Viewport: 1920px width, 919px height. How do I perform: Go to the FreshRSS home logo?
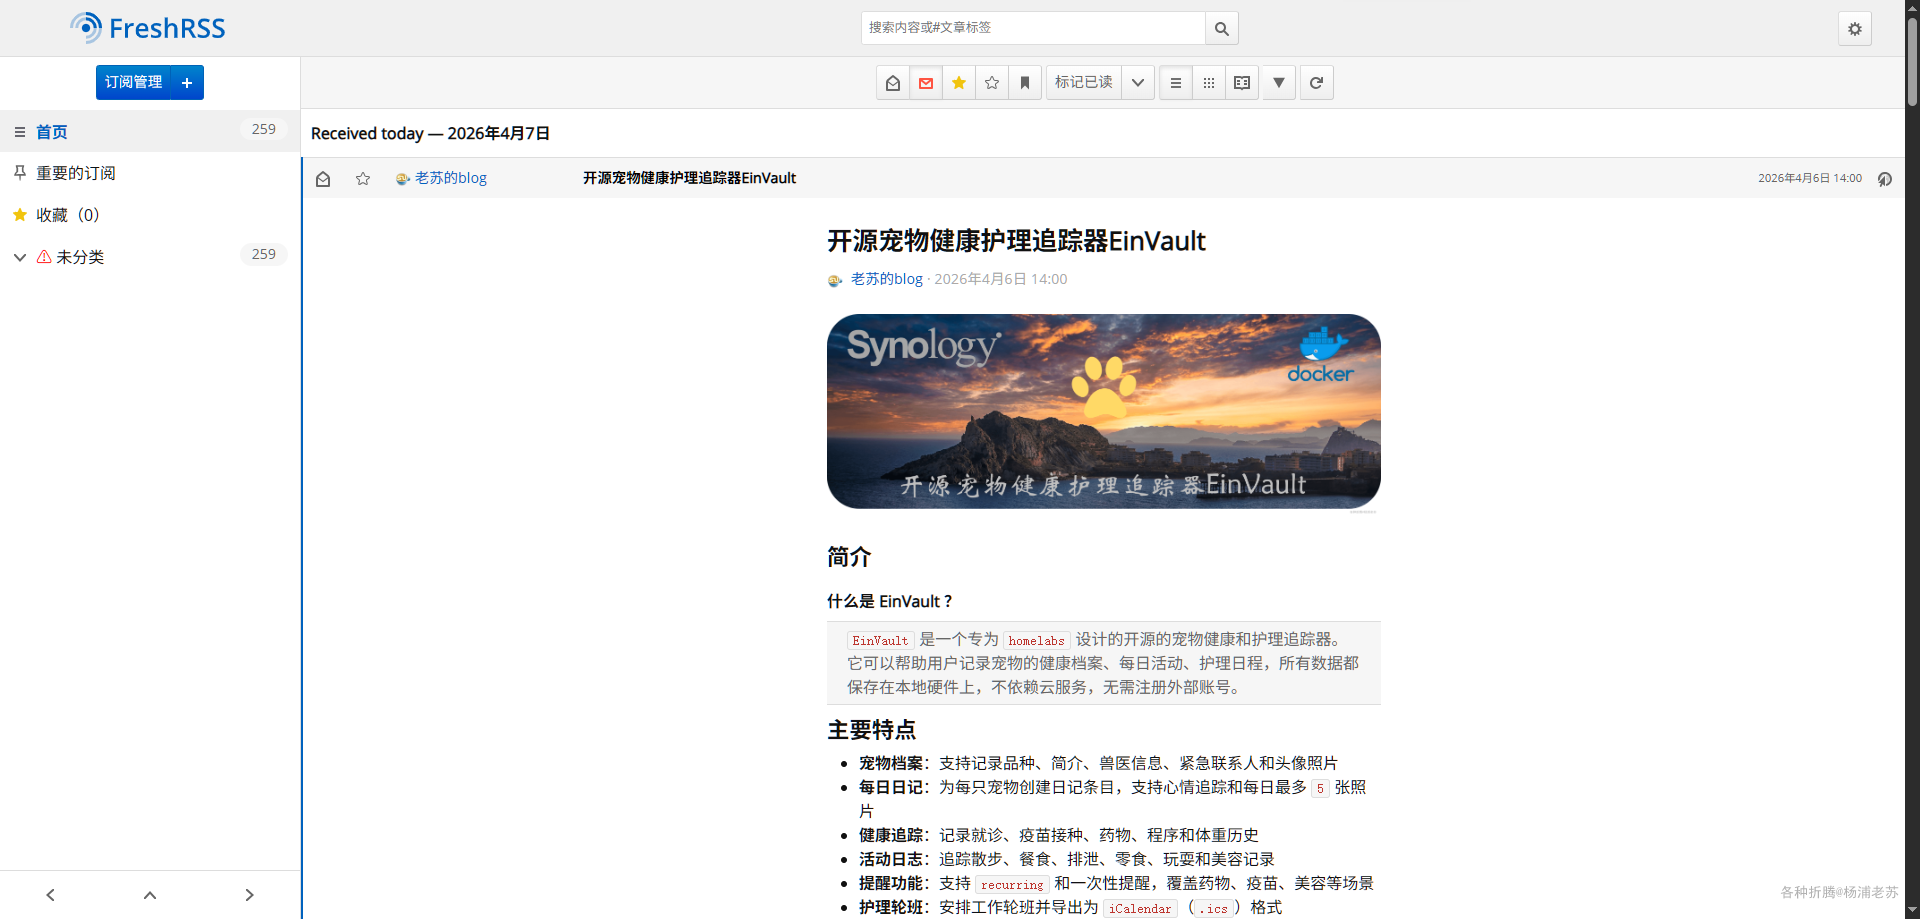pos(148,28)
